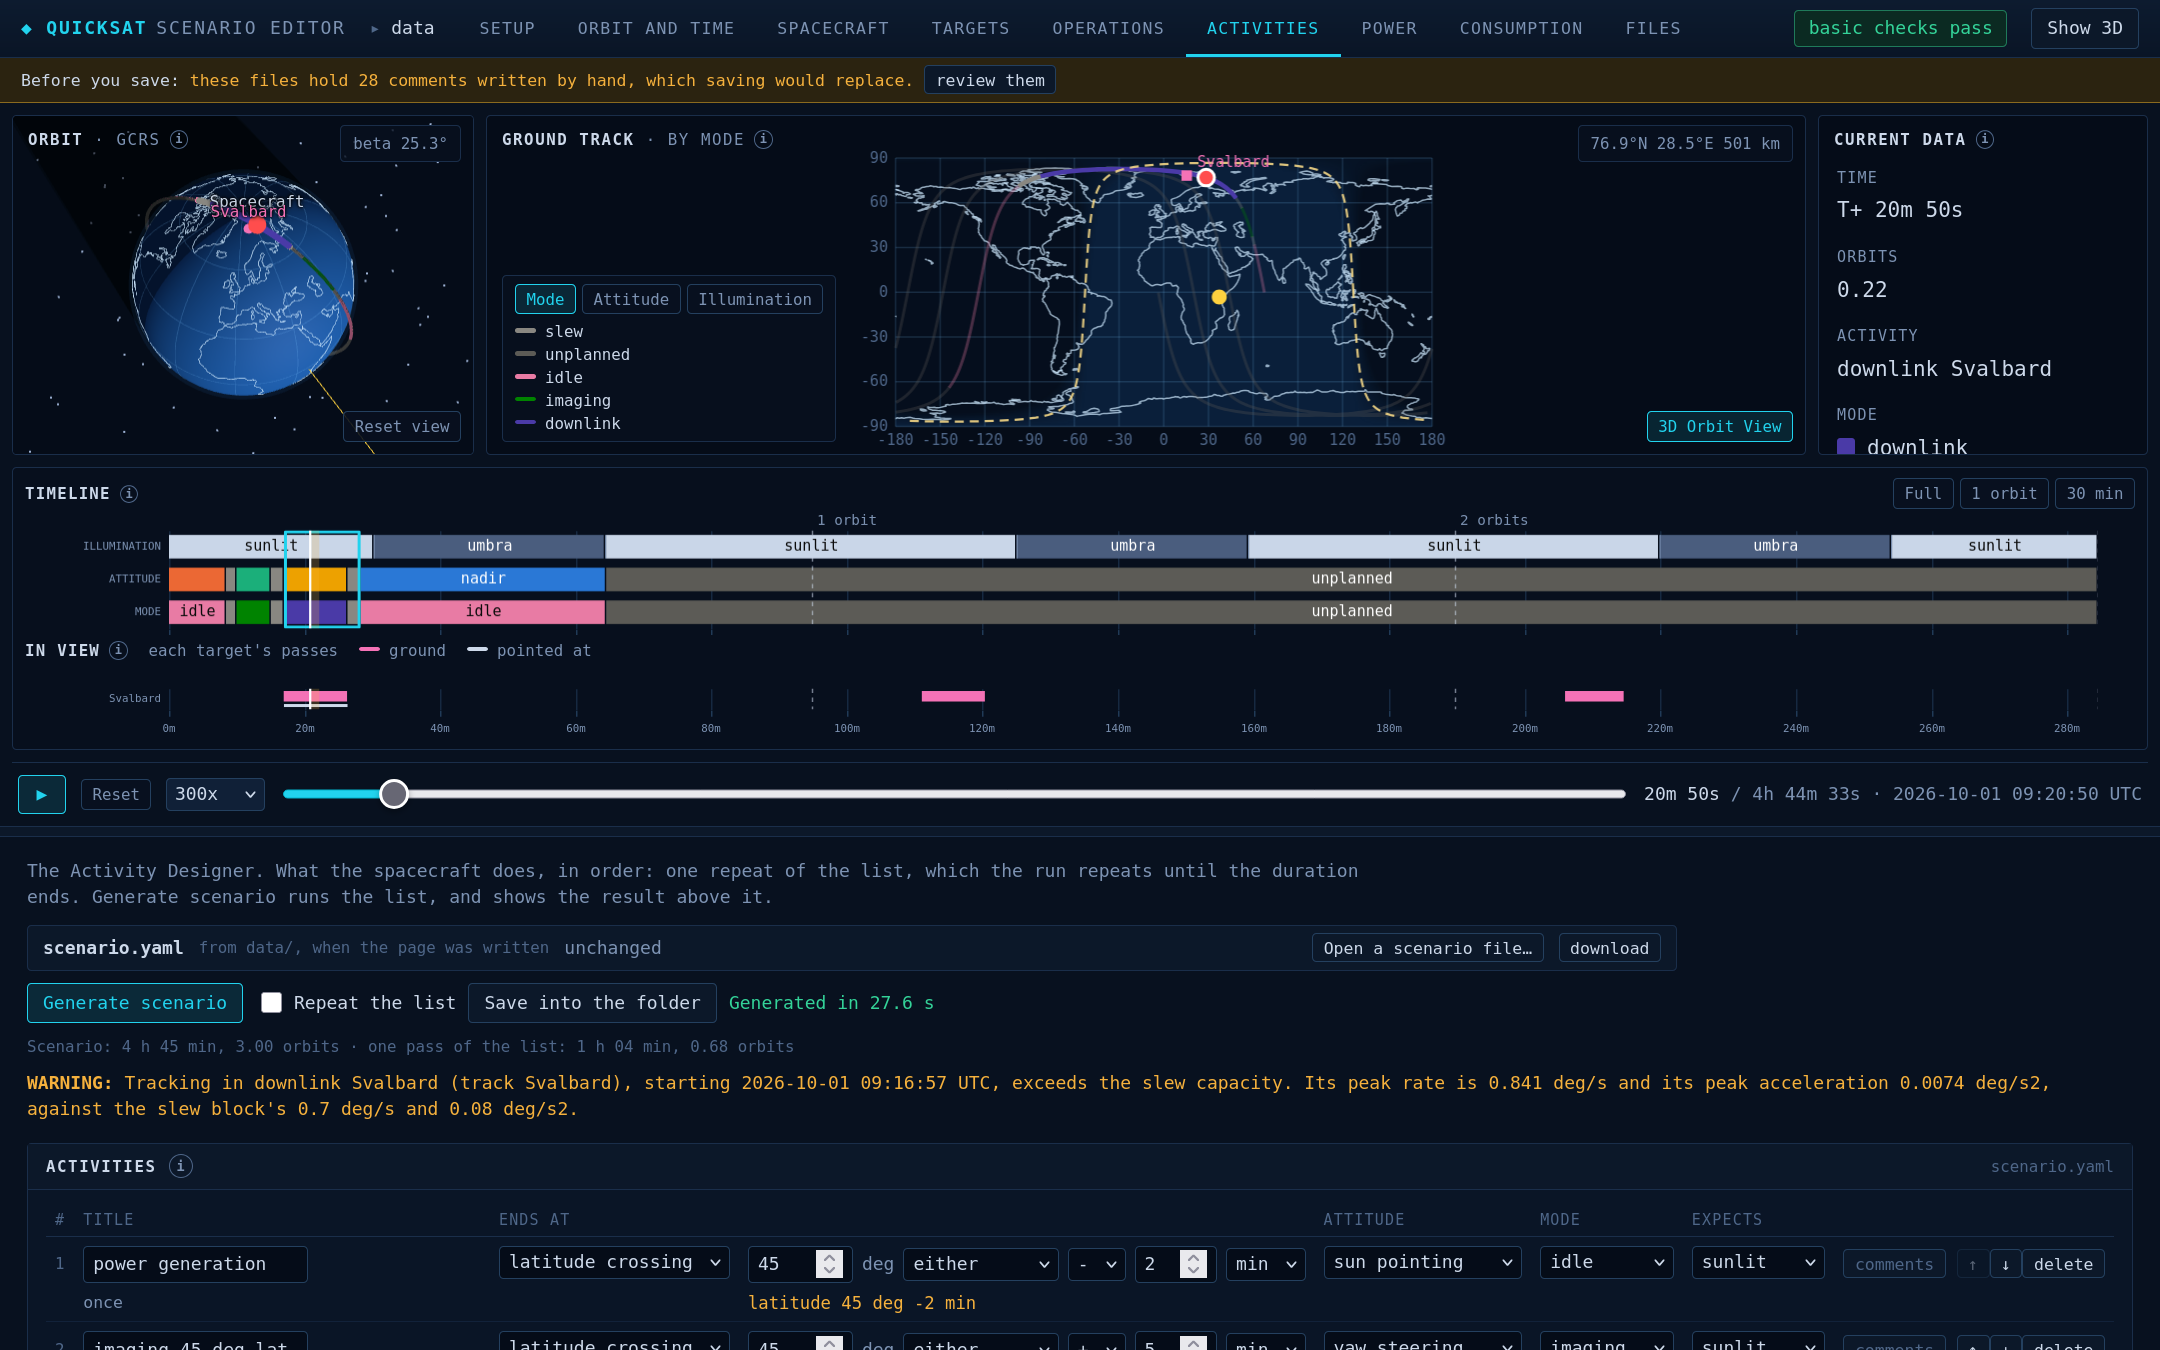Delete the power generation activity
Viewport: 2160px width, 1350px height.
coord(2063,1264)
